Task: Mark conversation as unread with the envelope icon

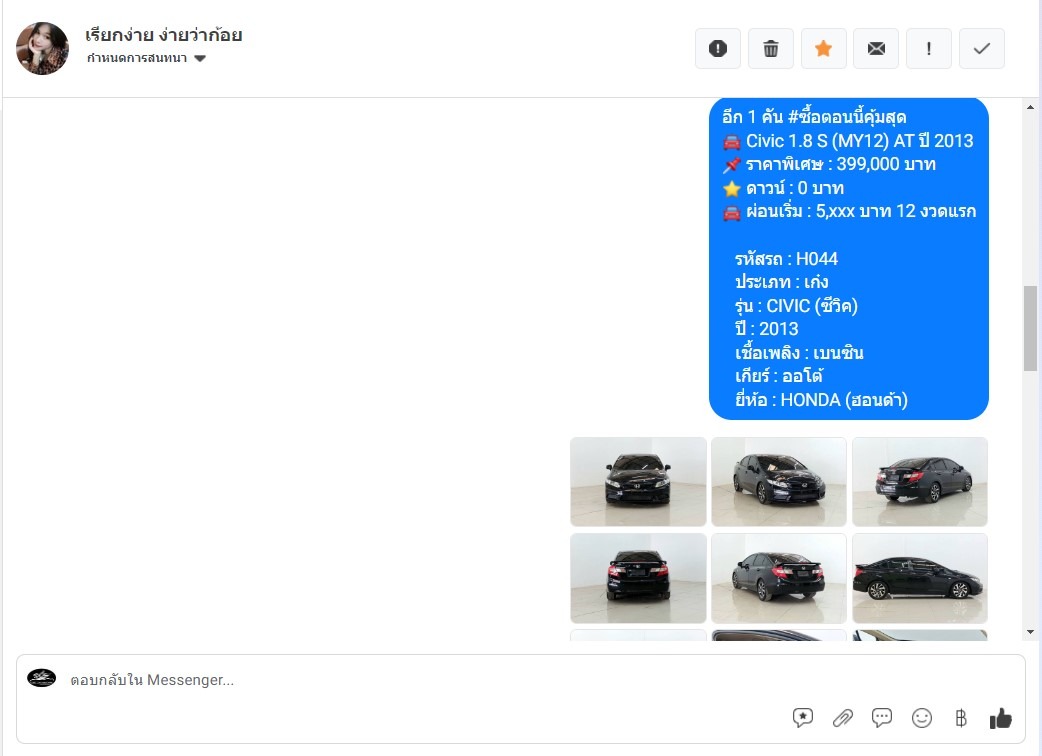Action: pos(876,48)
